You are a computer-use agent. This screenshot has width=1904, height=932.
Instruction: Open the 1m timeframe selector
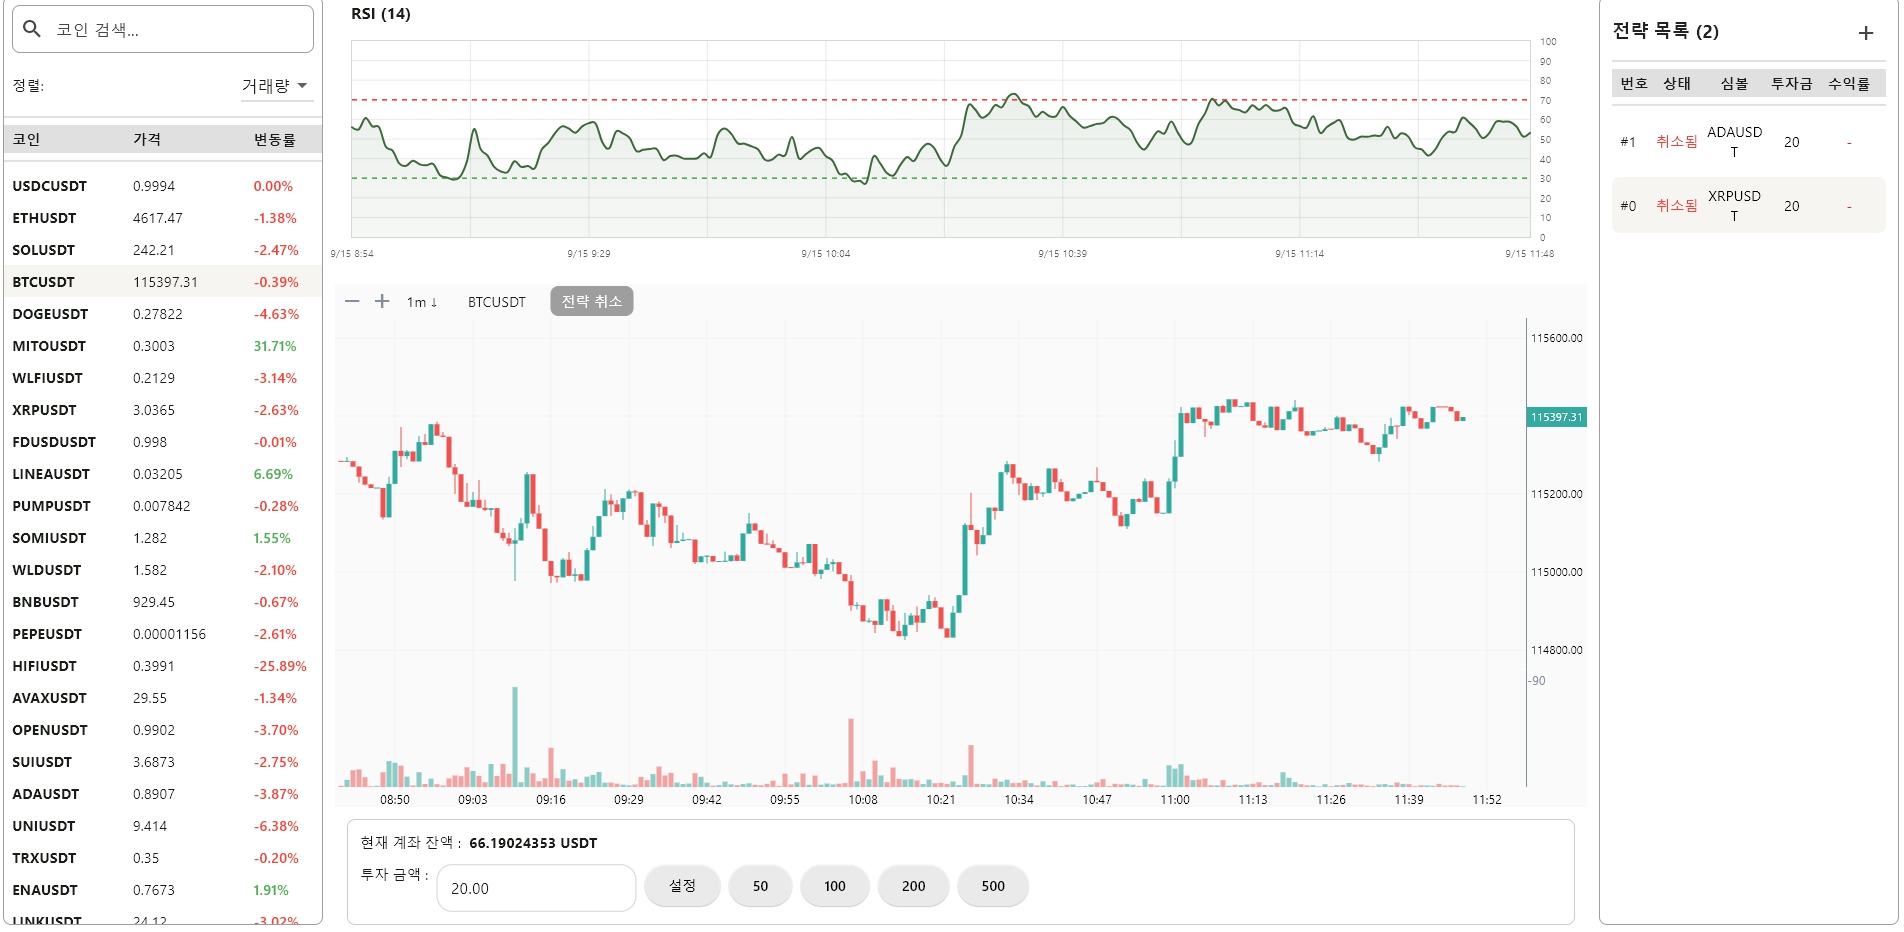tap(421, 302)
